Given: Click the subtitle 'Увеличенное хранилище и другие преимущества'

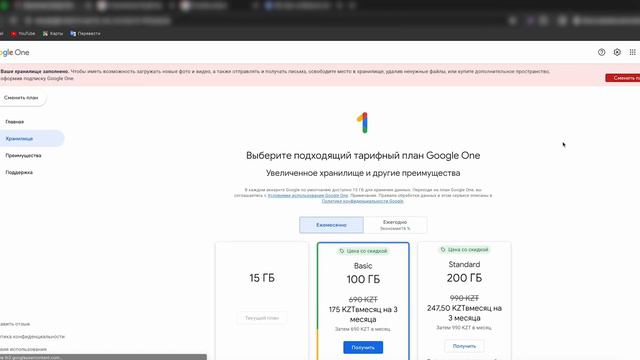Looking at the screenshot, I should tap(363, 173).
